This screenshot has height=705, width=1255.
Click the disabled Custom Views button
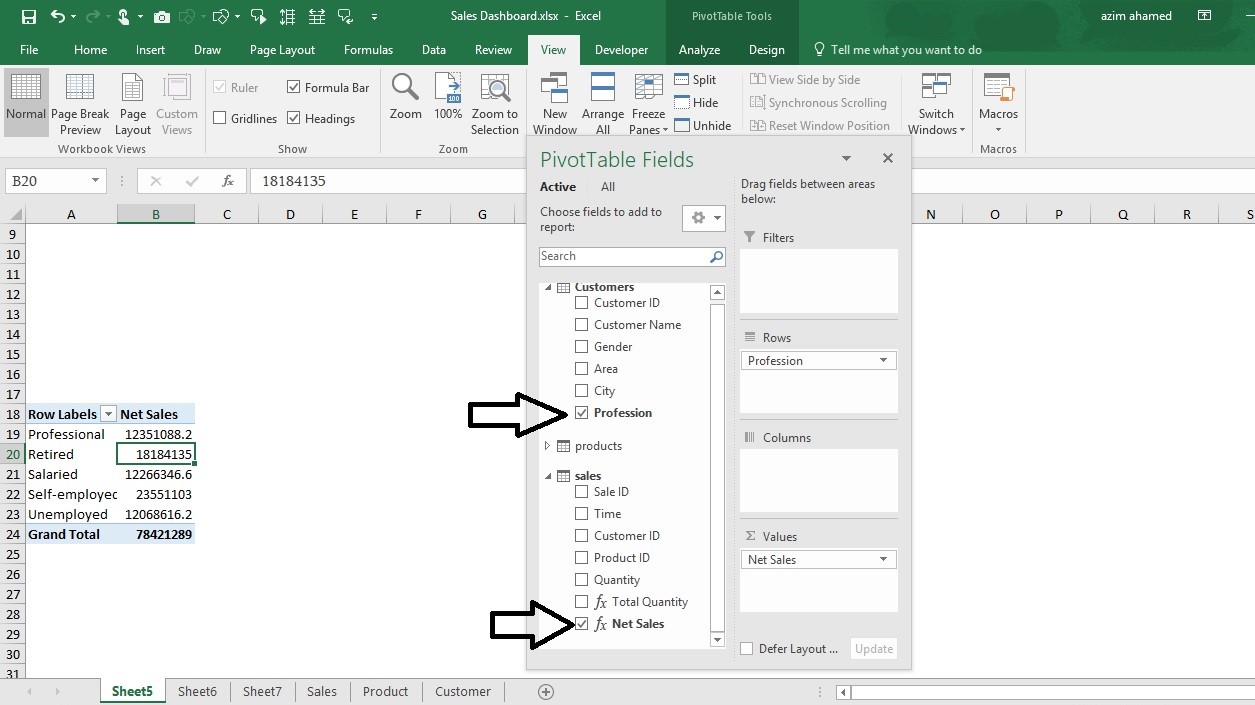point(177,104)
